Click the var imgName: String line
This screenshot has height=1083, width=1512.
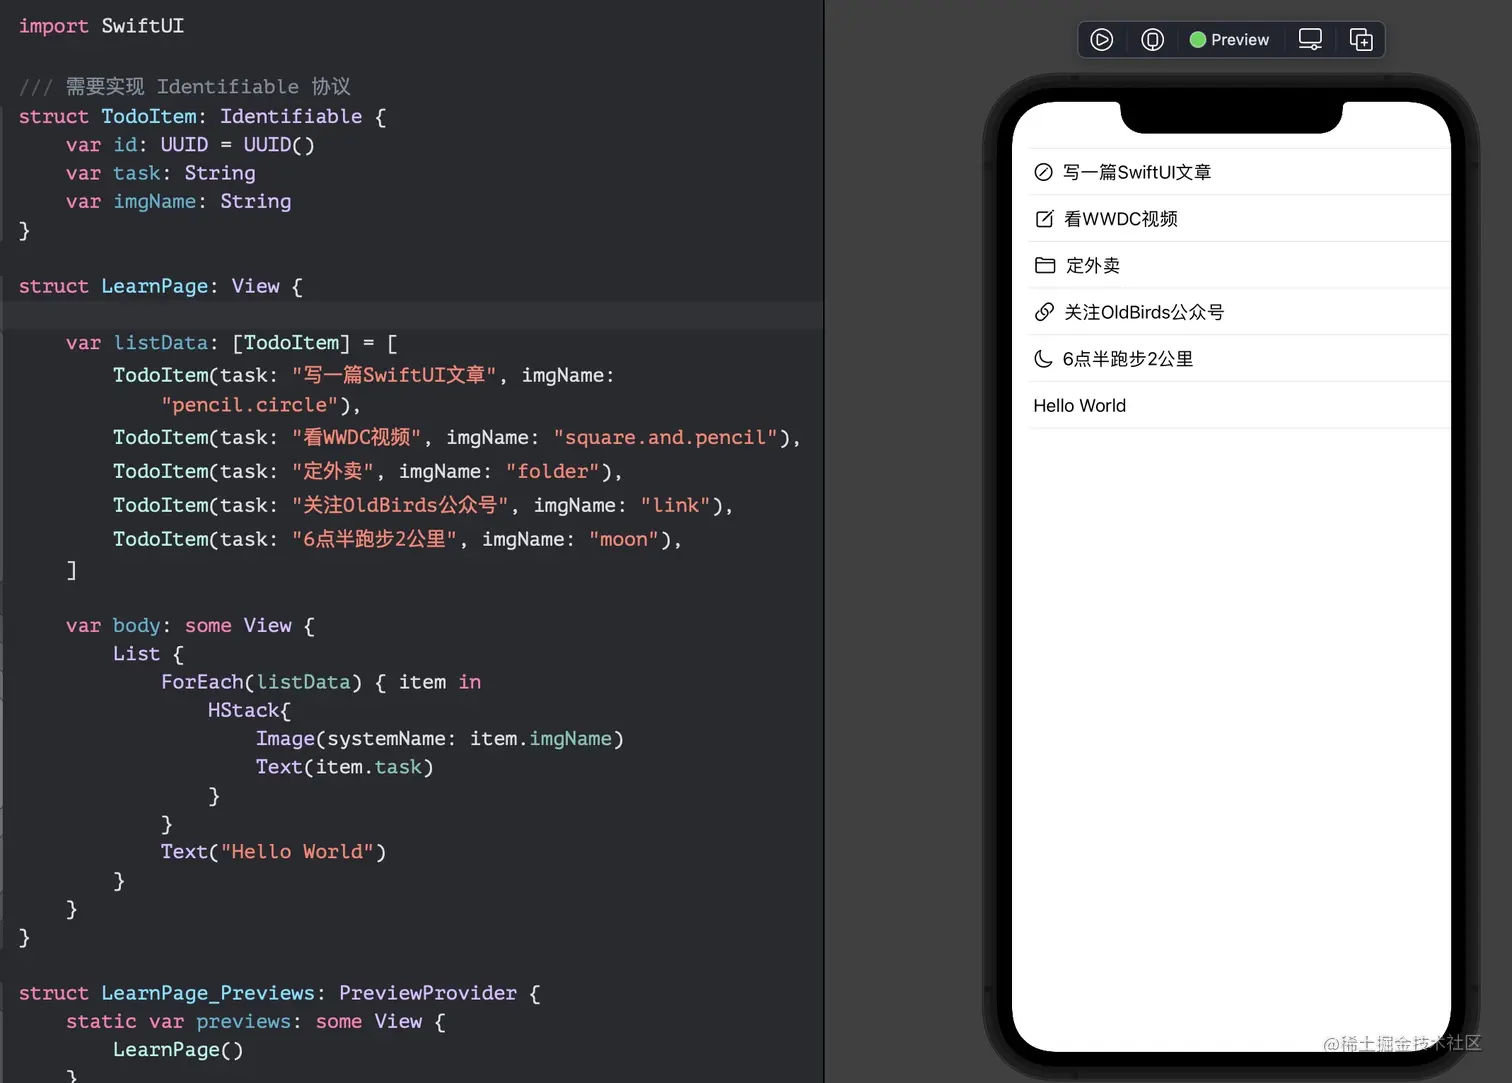tap(179, 202)
